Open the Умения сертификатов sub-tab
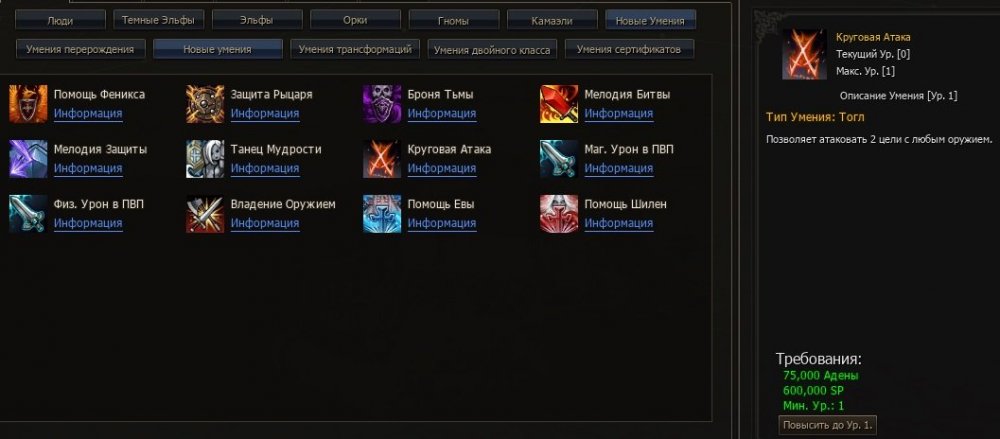1000x439 pixels. (x=629, y=49)
